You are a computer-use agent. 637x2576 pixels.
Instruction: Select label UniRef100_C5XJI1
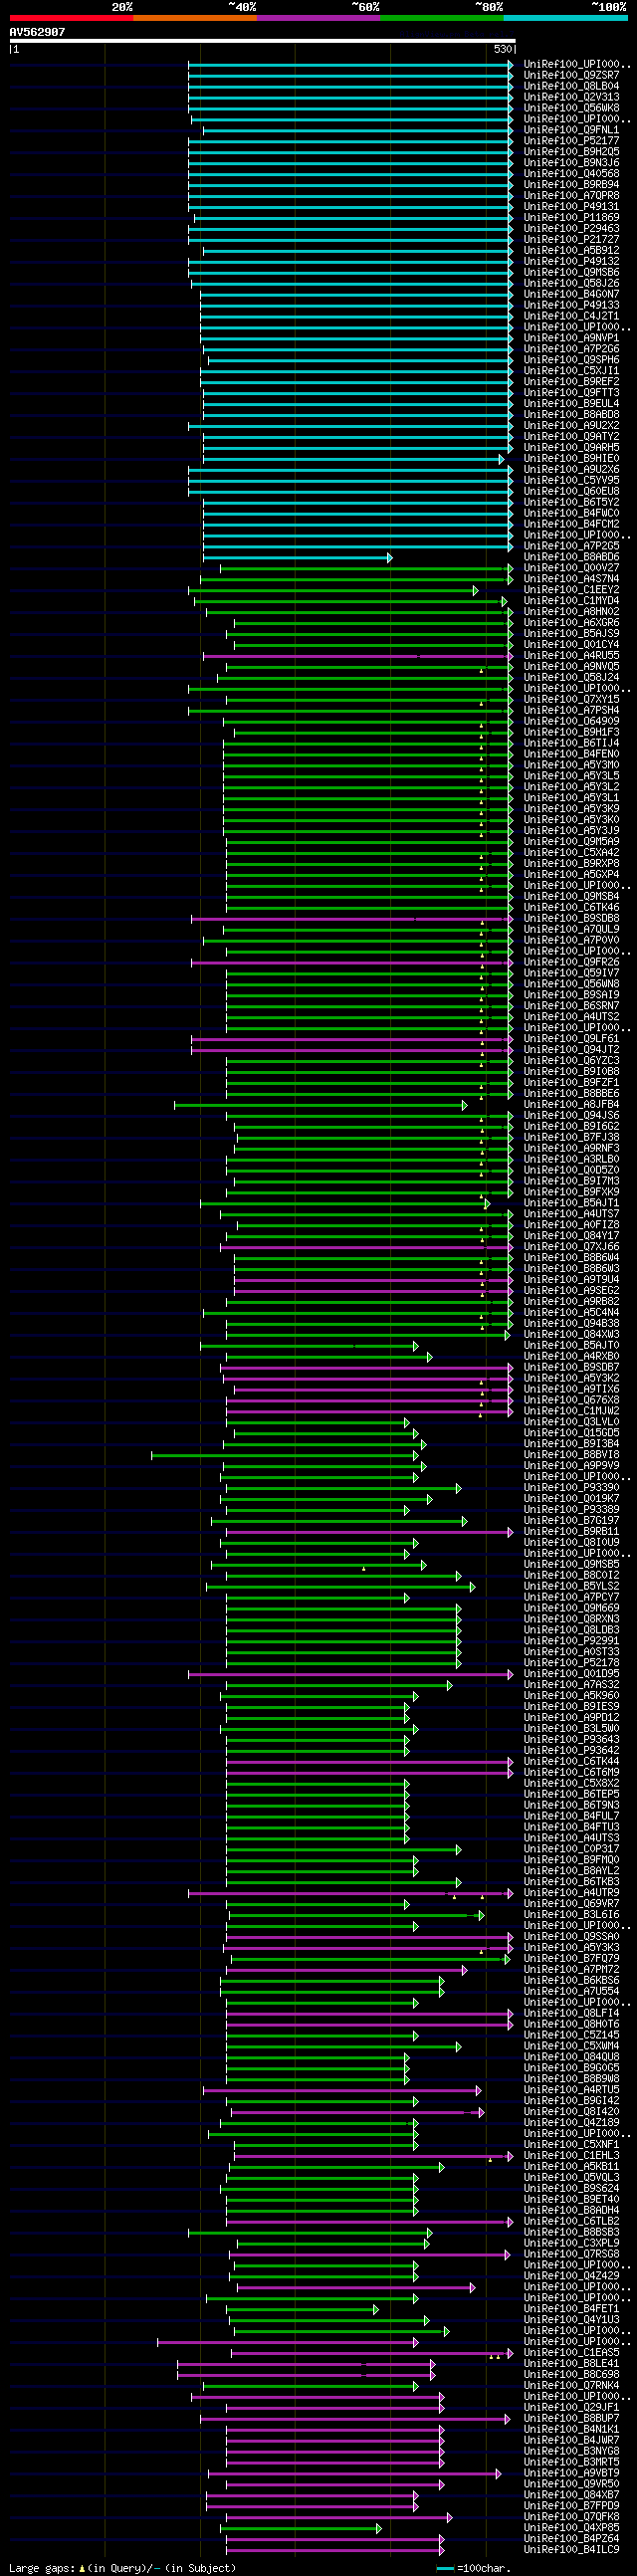click(571, 371)
